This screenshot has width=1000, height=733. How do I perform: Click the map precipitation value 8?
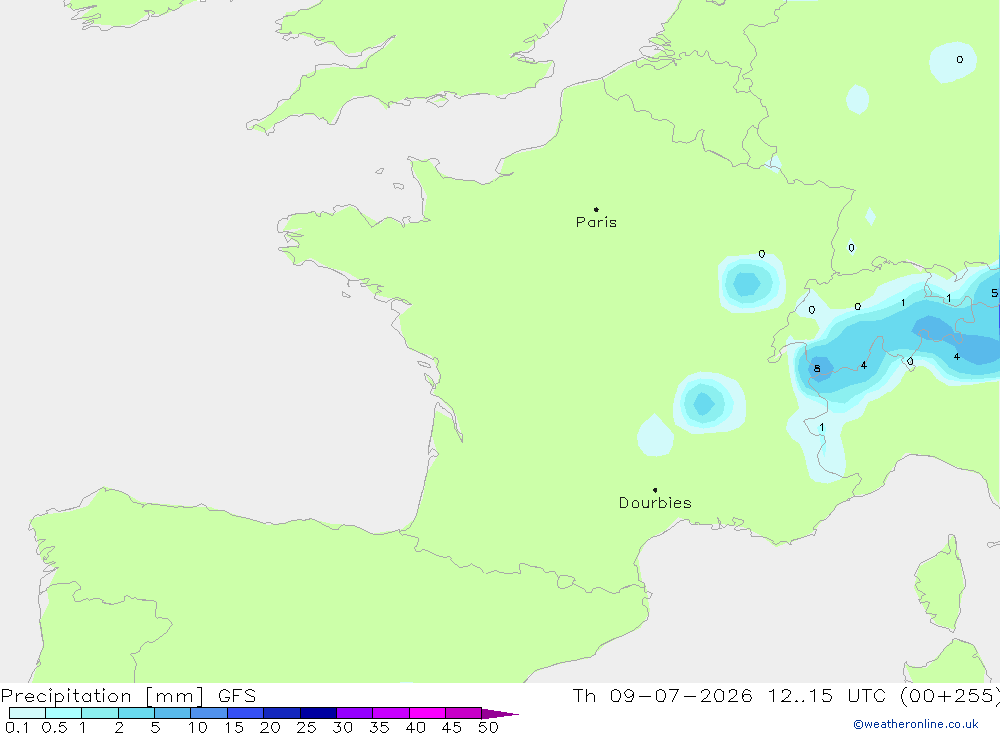tap(817, 369)
